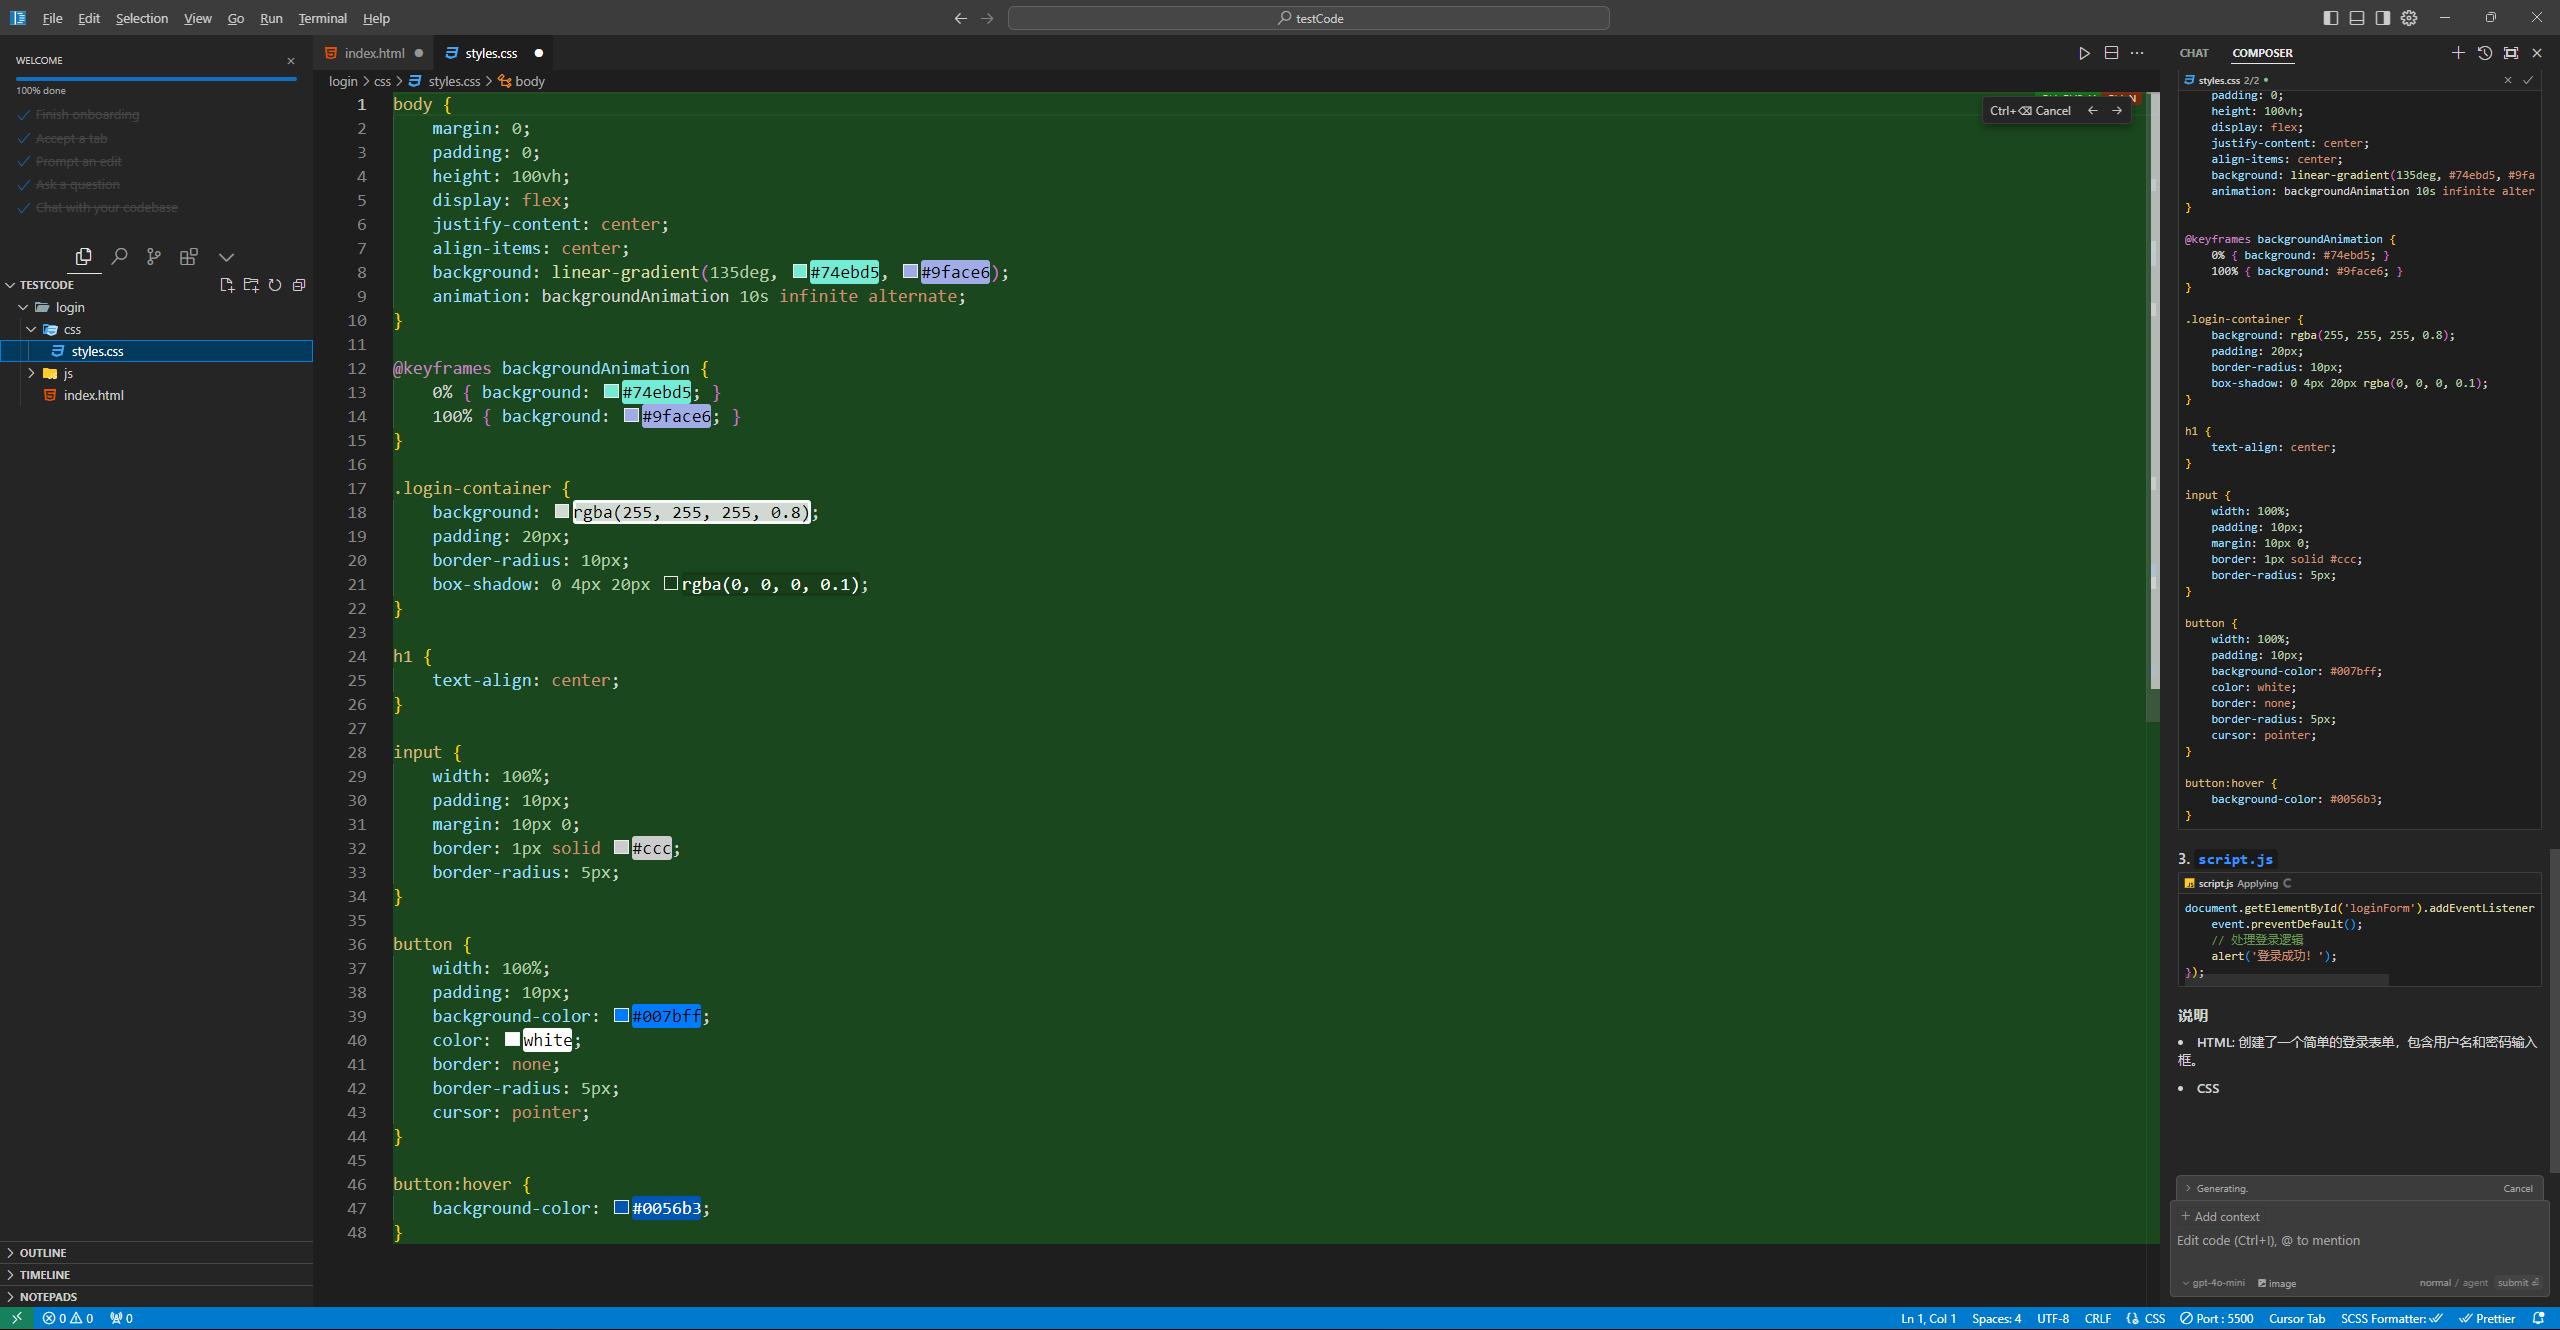Screen dimensions: 2560x1330
Task: Click the New File icon in TESTCODE
Action: (227, 285)
